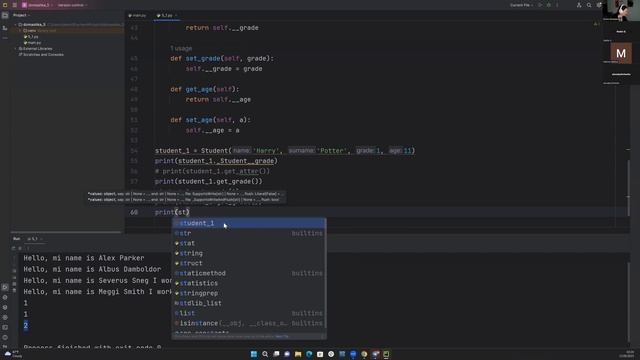Click the Run current file button

[x=540, y=5]
